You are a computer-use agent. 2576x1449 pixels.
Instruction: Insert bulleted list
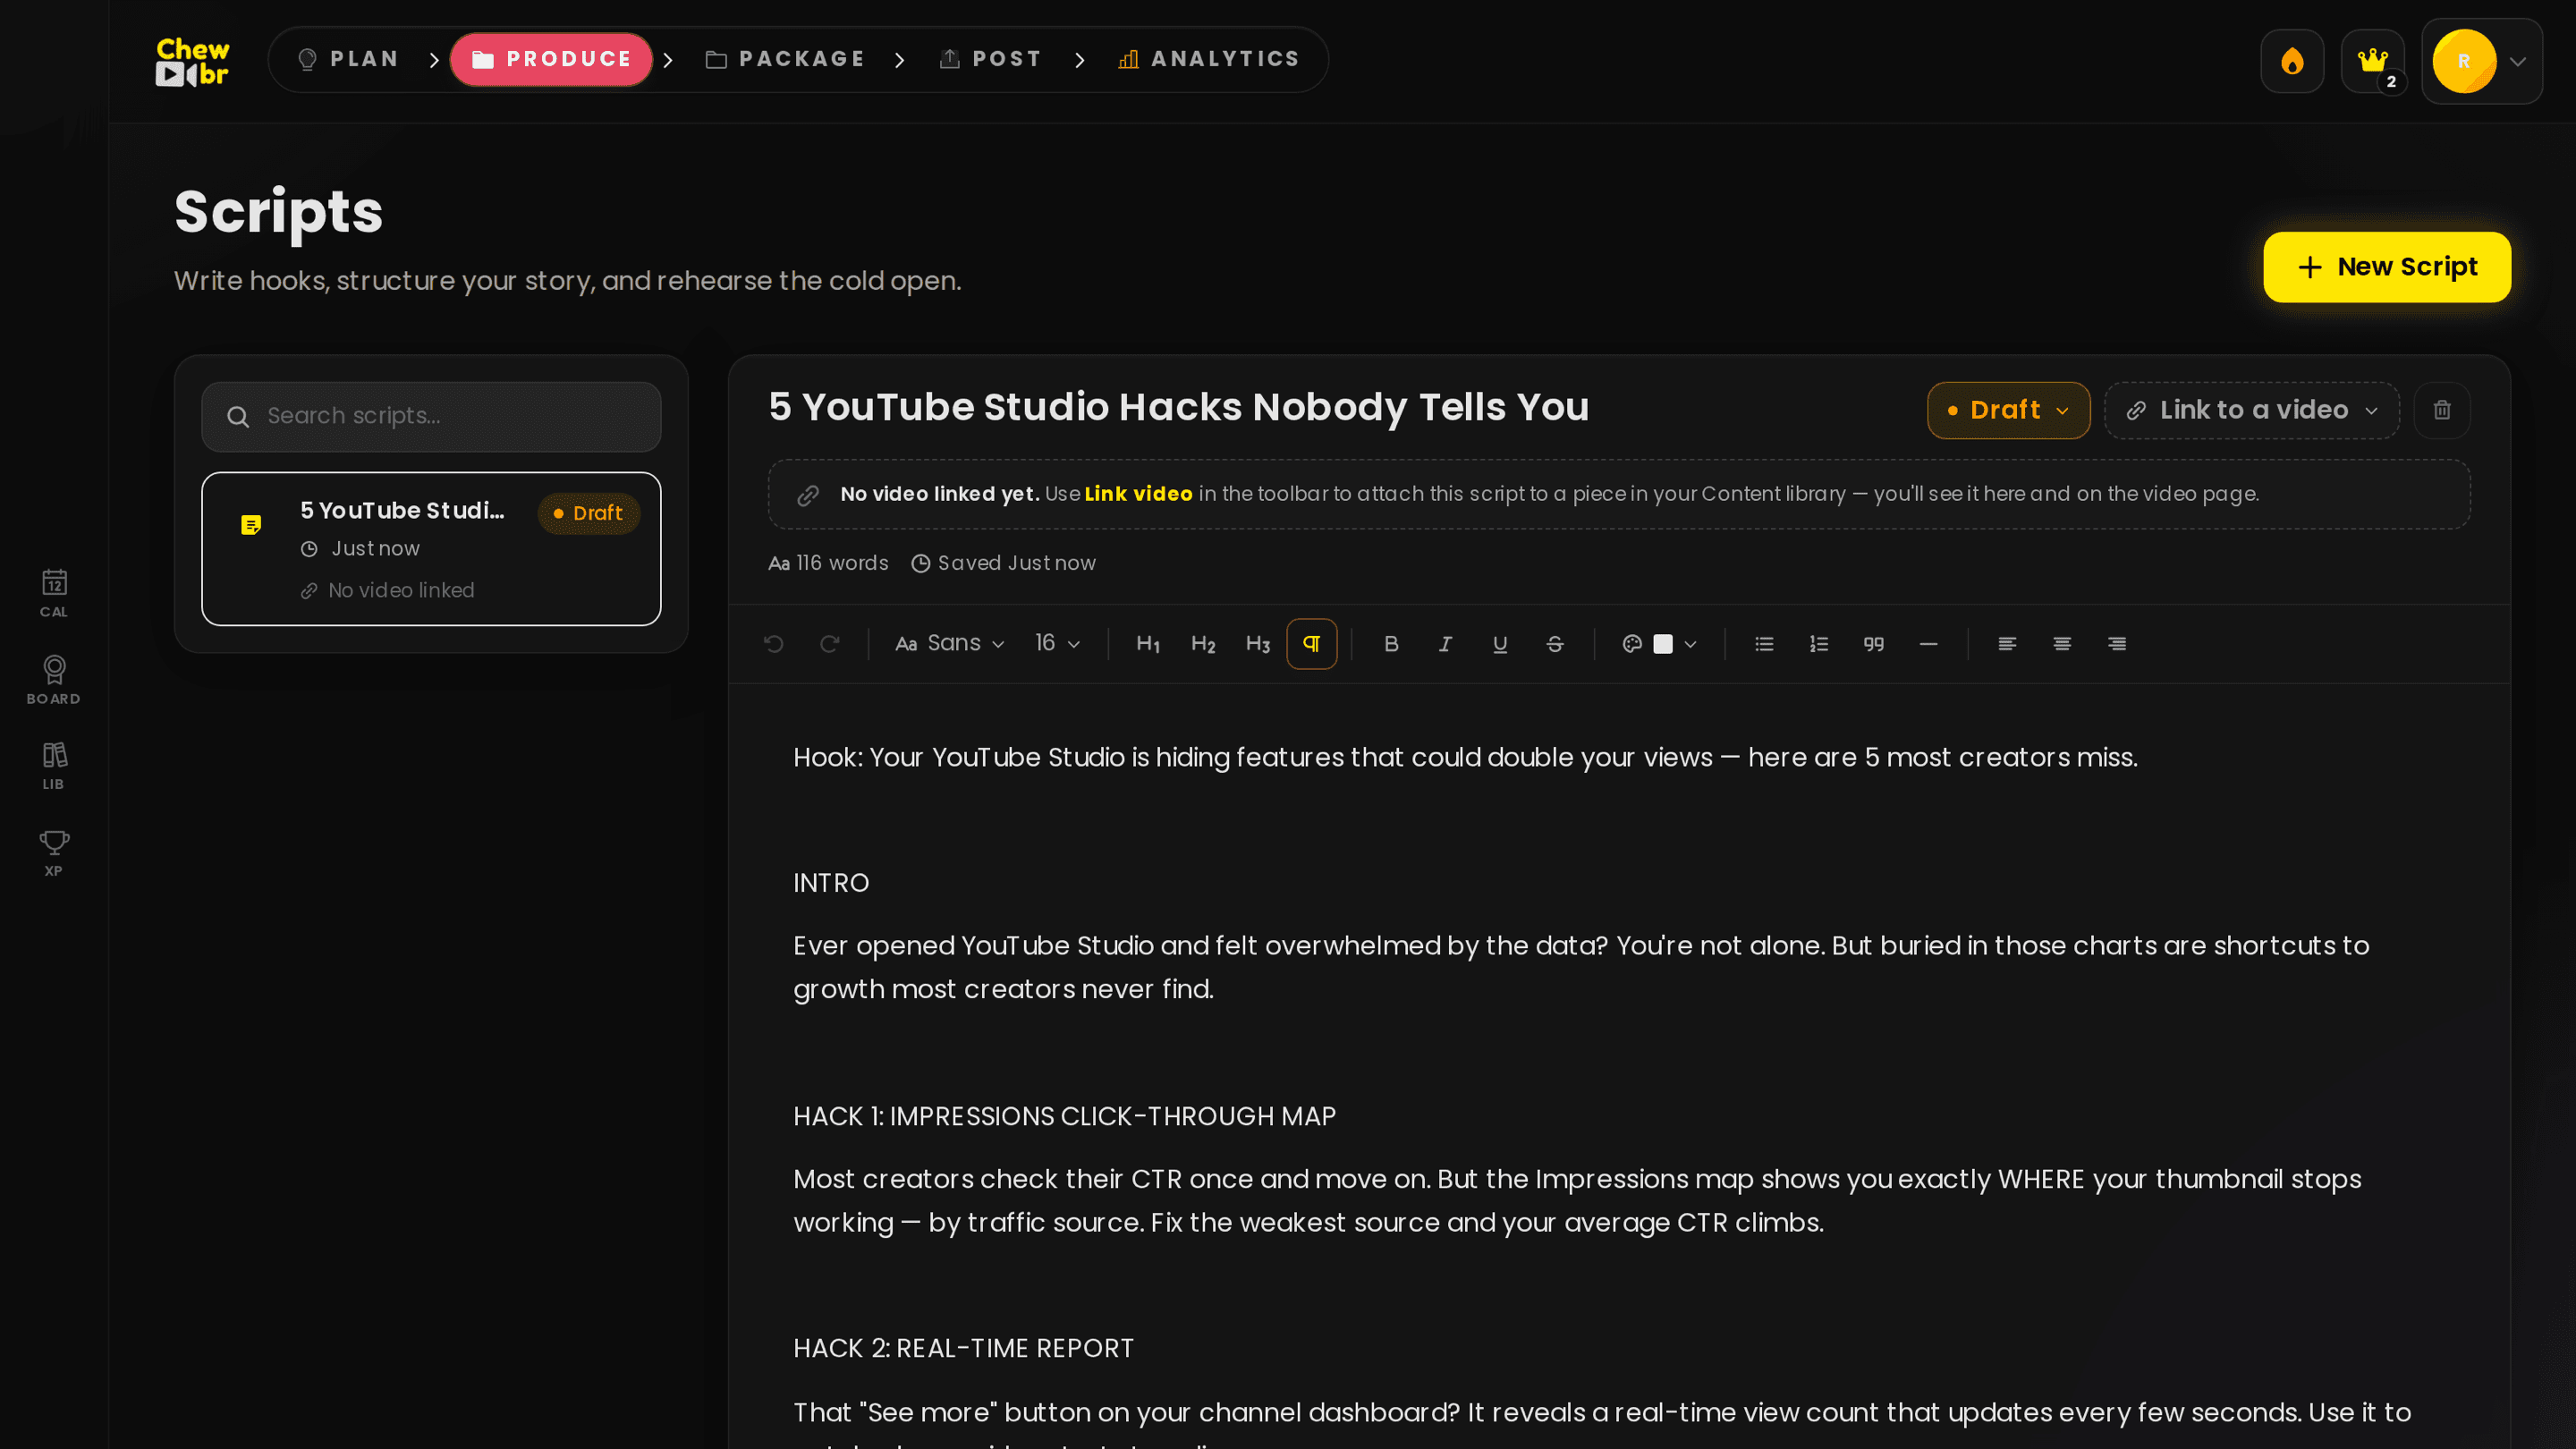tap(1764, 644)
